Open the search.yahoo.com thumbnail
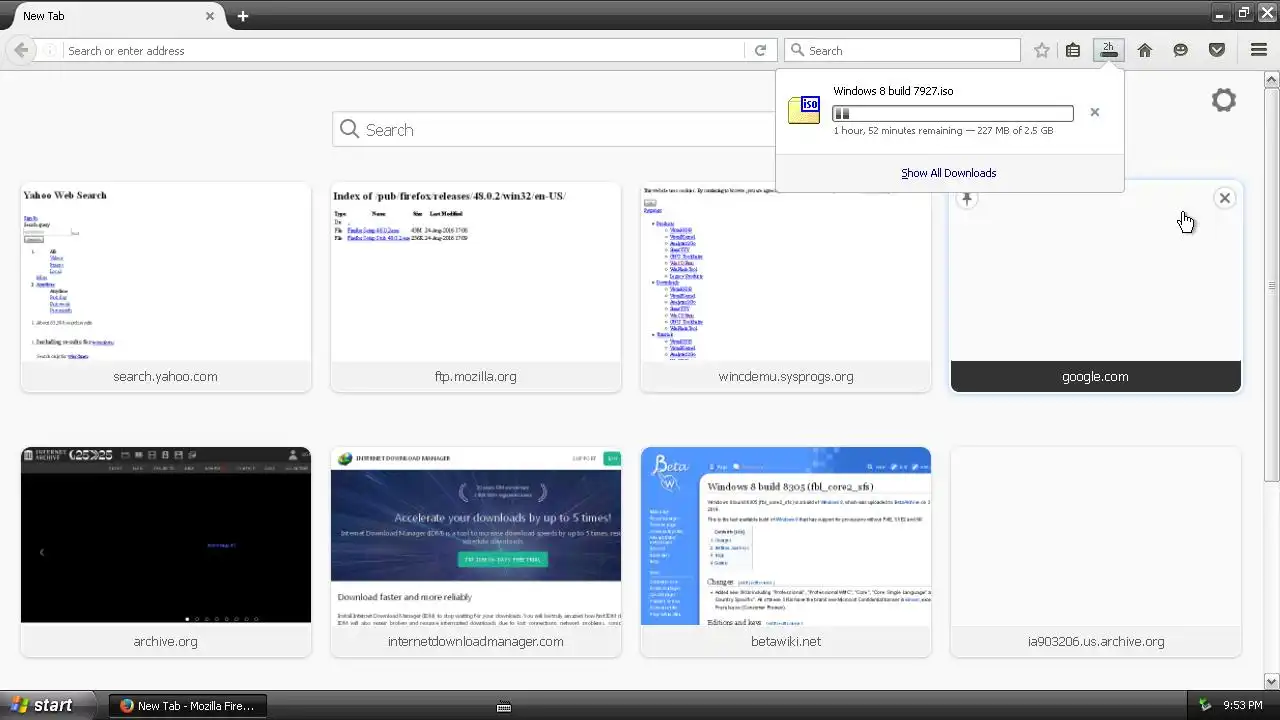The height and width of the screenshot is (720, 1280). [x=166, y=287]
